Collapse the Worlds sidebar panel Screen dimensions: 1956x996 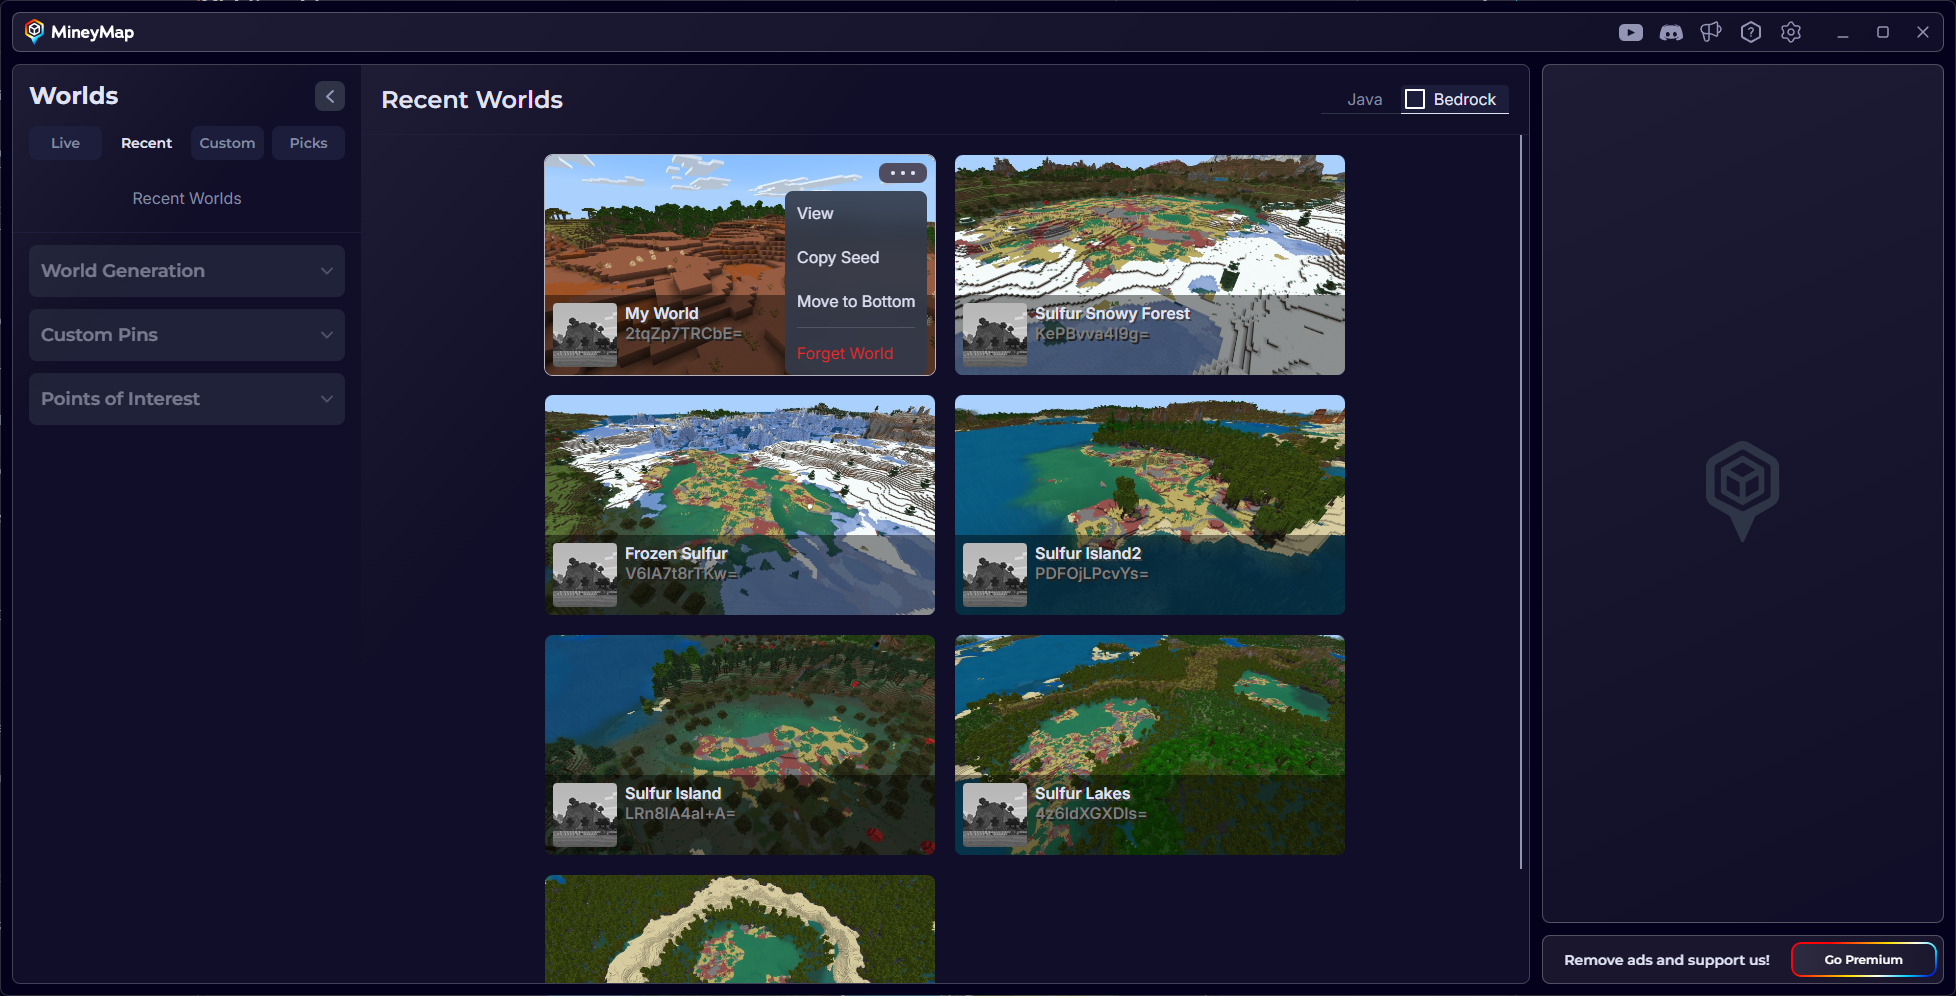point(330,96)
